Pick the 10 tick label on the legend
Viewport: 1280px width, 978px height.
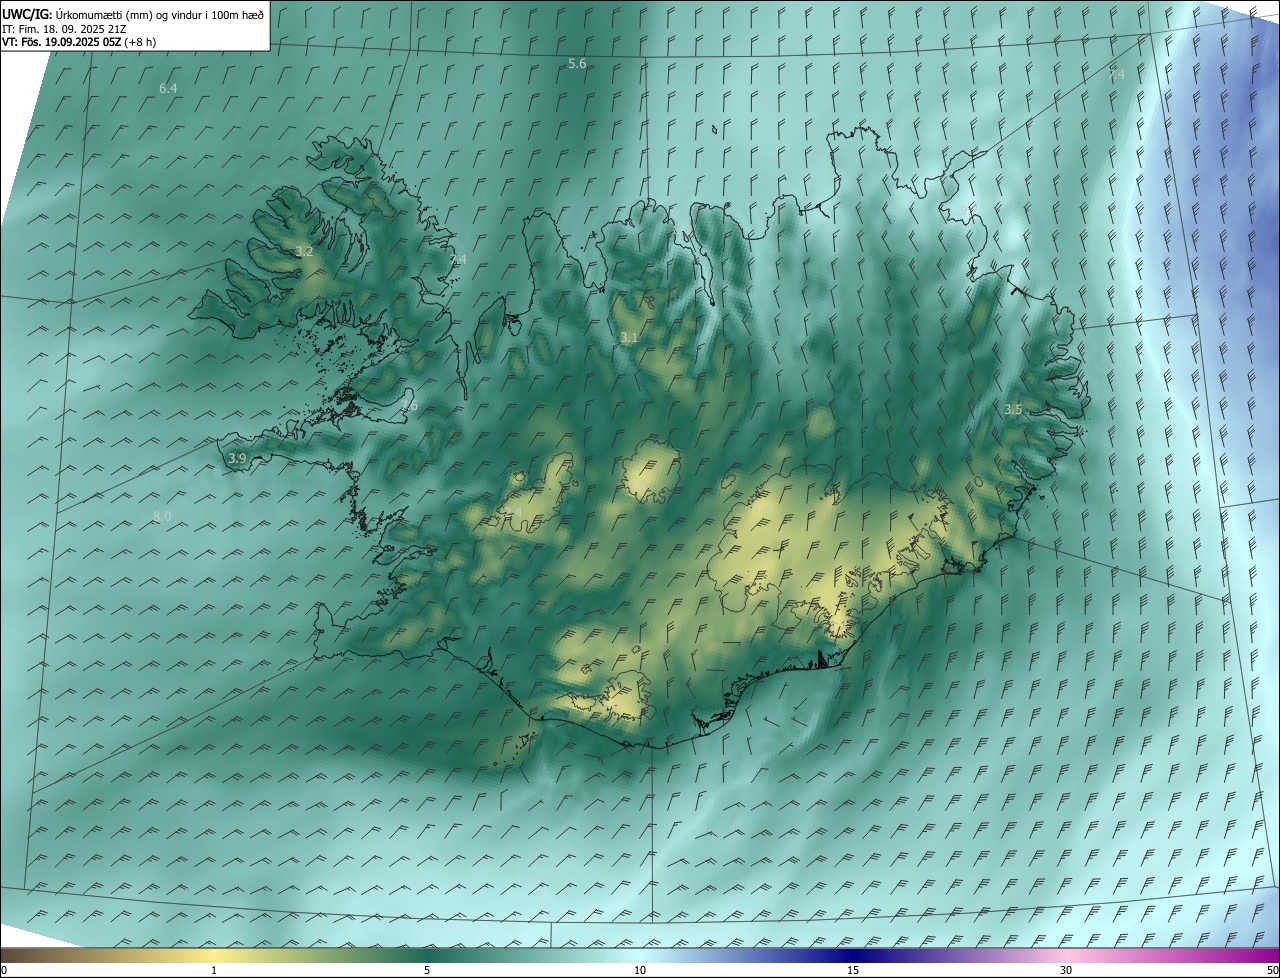[x=640, y=970]
